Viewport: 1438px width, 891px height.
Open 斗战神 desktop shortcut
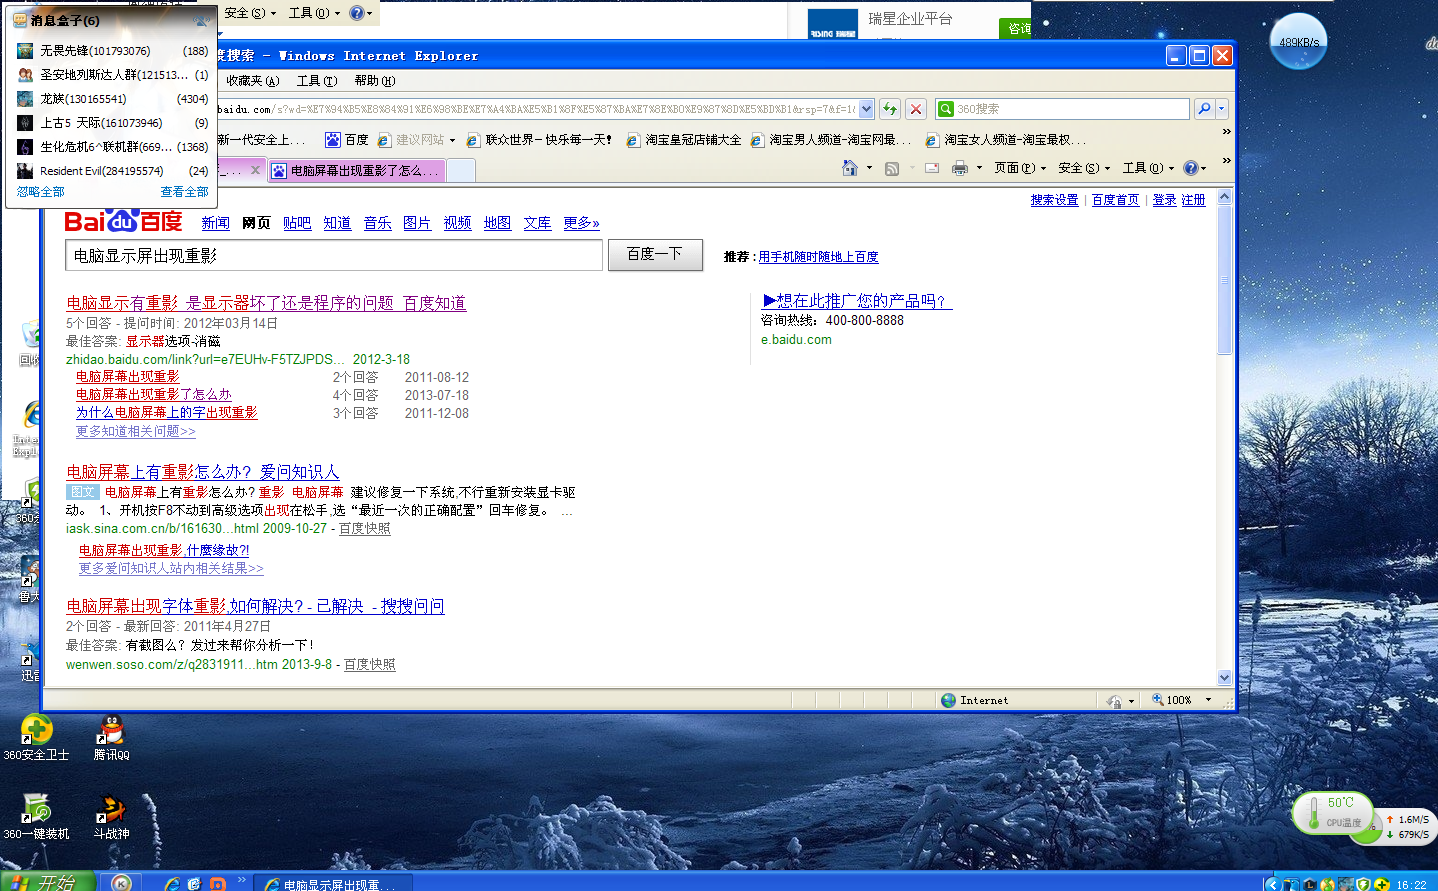[111, 816]
